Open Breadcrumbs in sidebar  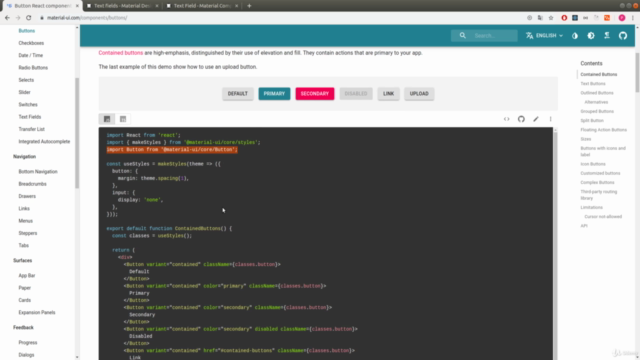[32, 184]
